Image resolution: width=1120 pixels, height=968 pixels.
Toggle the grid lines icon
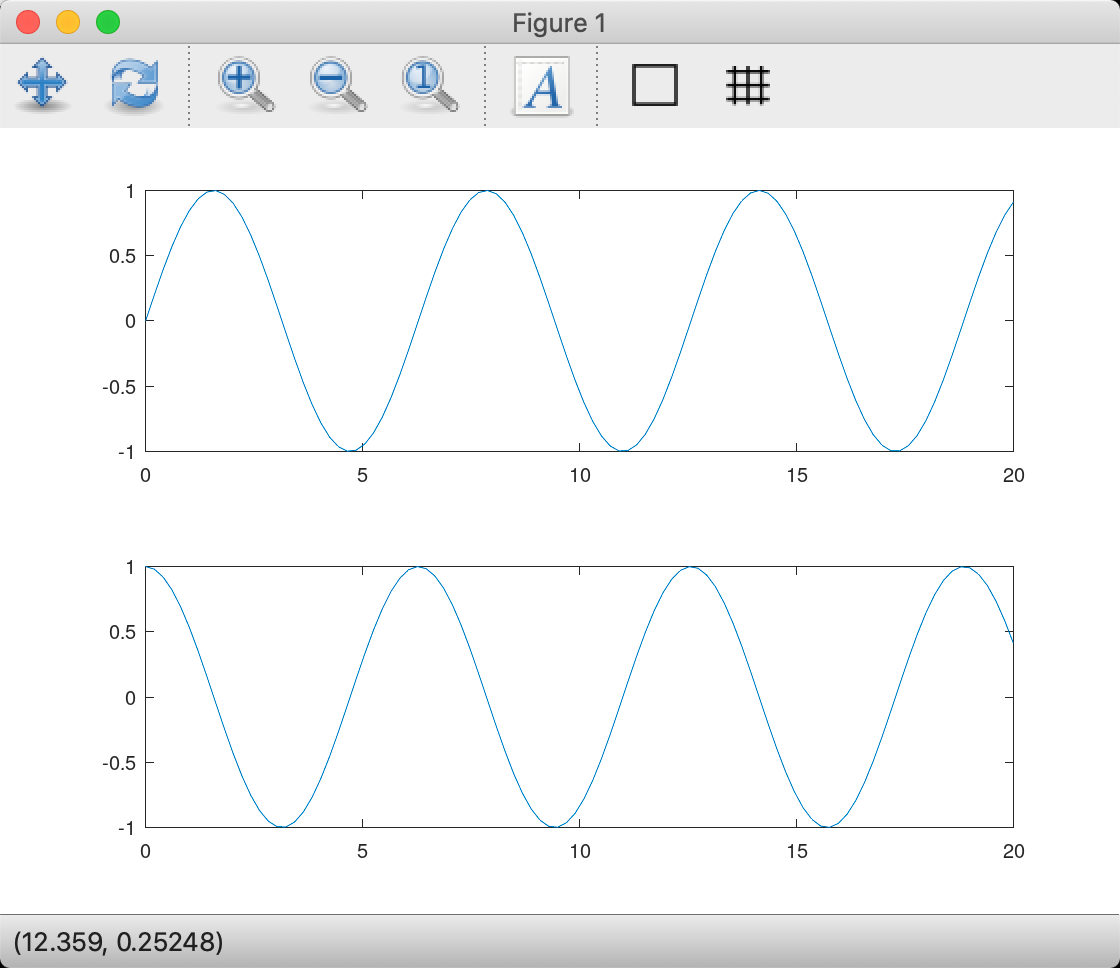[747, 86]
